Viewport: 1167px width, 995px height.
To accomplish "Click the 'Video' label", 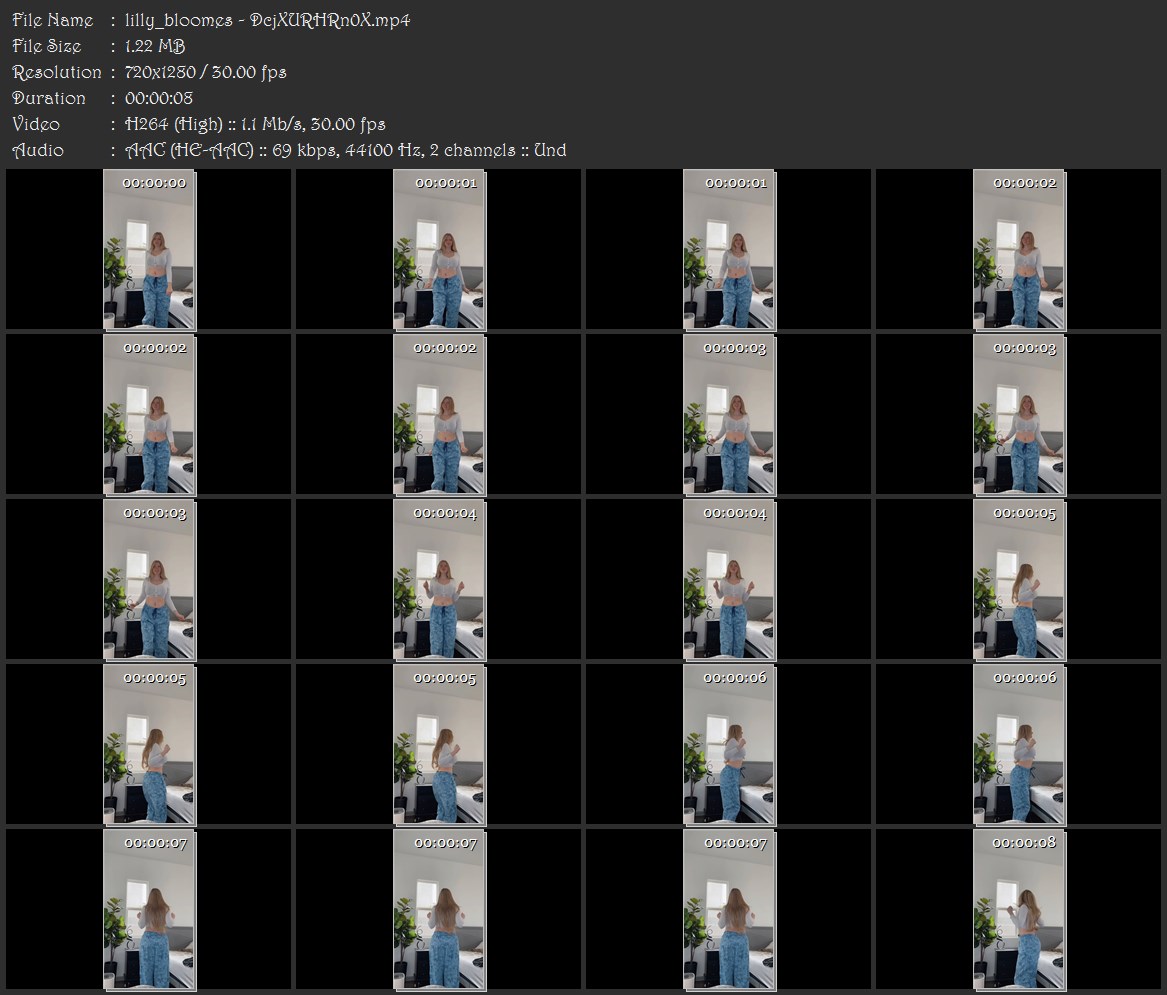I will 36,124.
